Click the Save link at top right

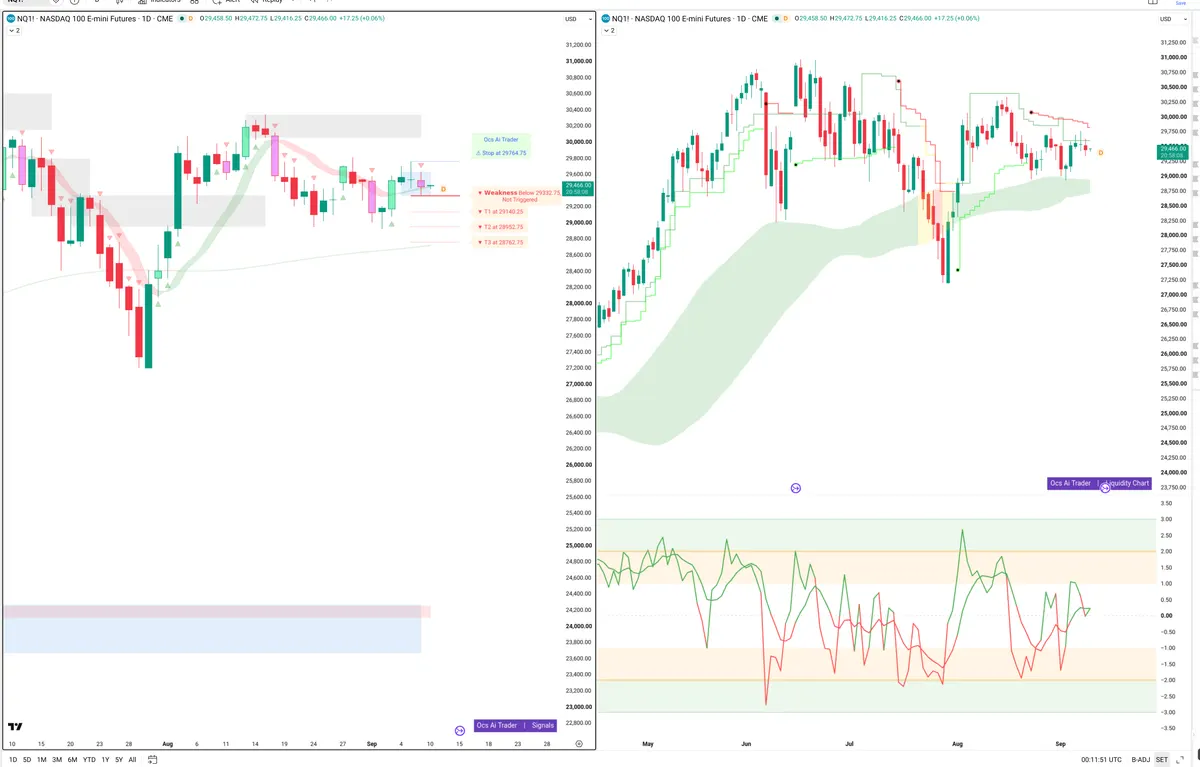click(1182, 3)
